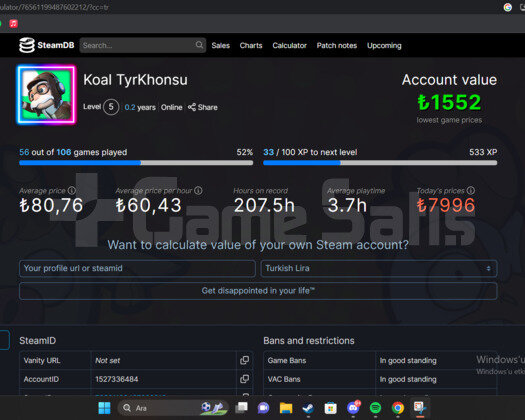Open Snipping Tool from the taskbar
Image resolution: width=525 pixels, height=420 pixels.
coord(420,408)
